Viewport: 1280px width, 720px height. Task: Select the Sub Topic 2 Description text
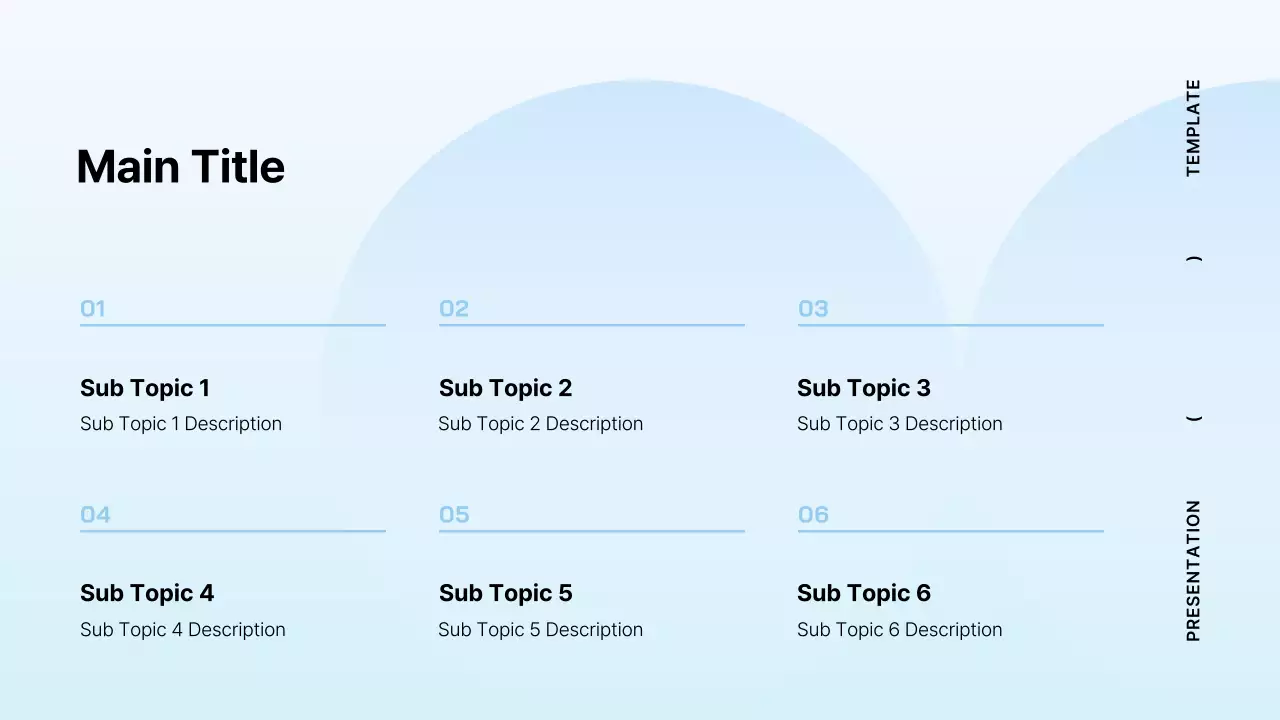tap(540, 424)
